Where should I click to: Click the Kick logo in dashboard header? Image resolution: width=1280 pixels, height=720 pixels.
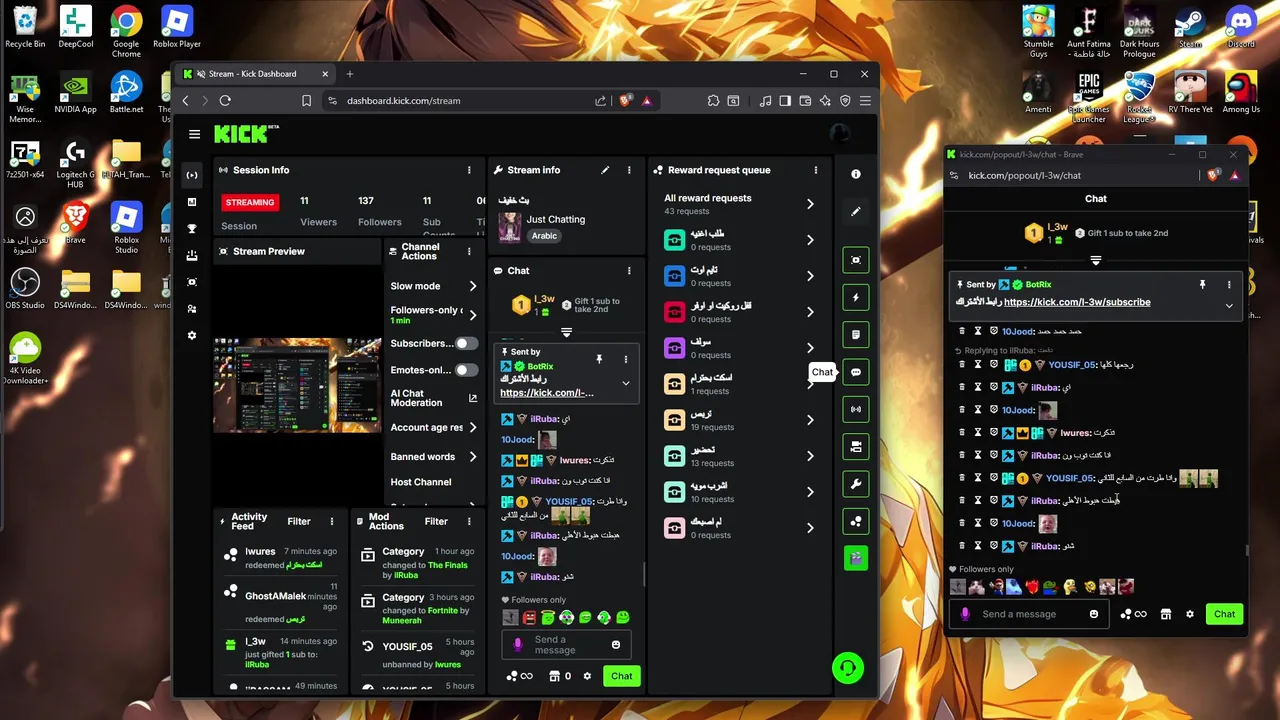[242, 134]
